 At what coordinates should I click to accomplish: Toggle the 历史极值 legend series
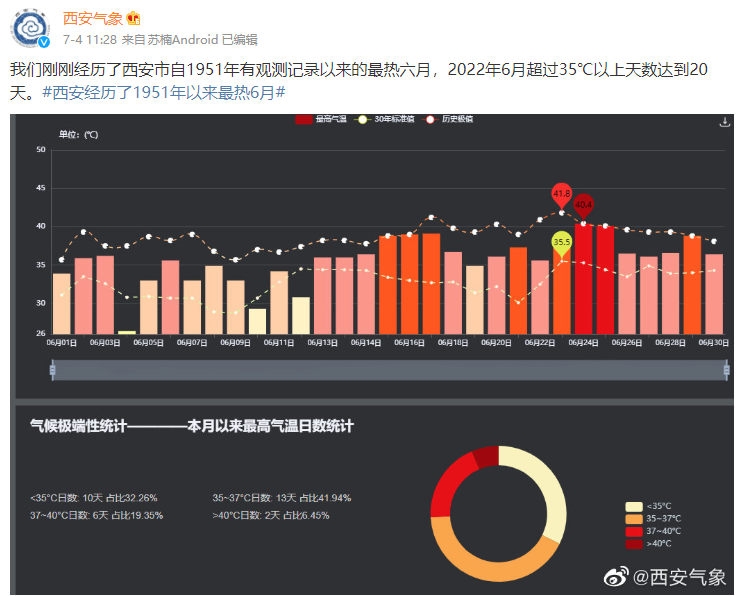click(x=448, y=119)
